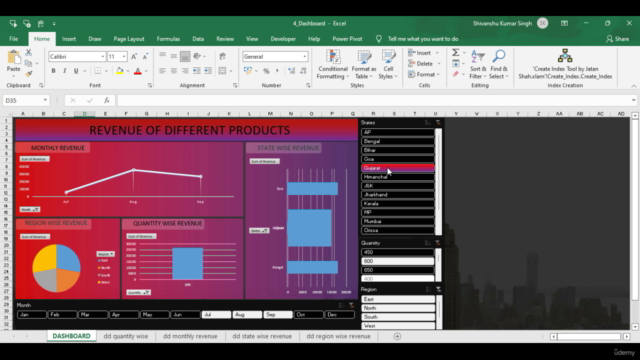Click the Clear eraser icon in Editing
This screenshot has height=360, width=640.
tap(456, 74)
